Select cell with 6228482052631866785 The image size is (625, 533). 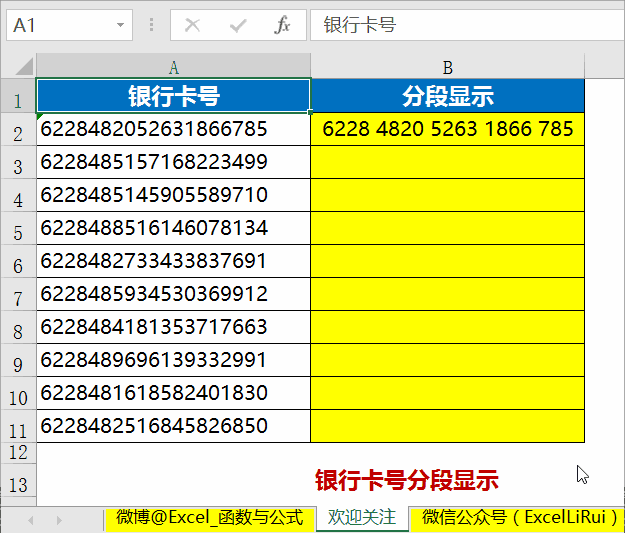point(173,129)
